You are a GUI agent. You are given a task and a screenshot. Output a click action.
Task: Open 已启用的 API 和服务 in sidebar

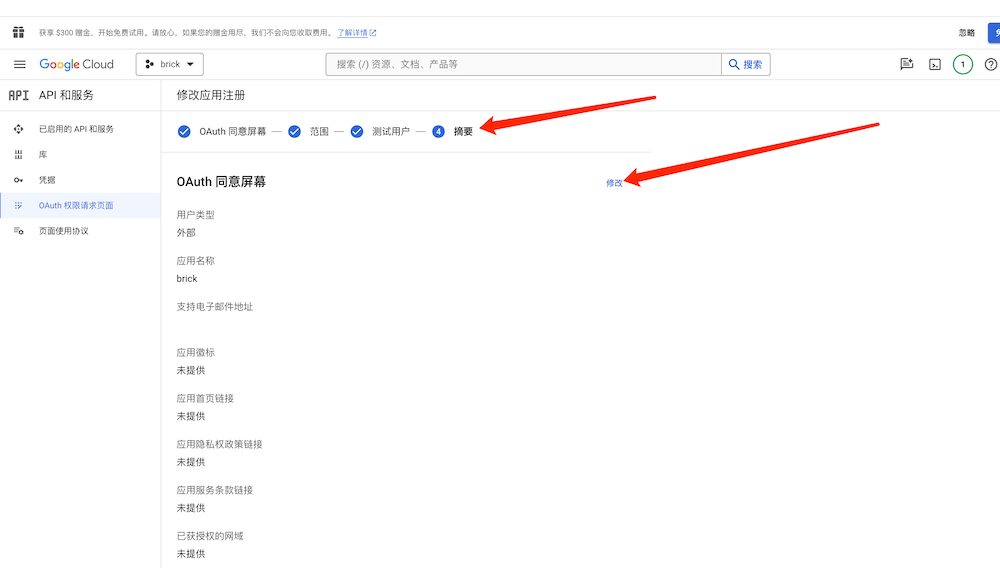coord(76,129)
